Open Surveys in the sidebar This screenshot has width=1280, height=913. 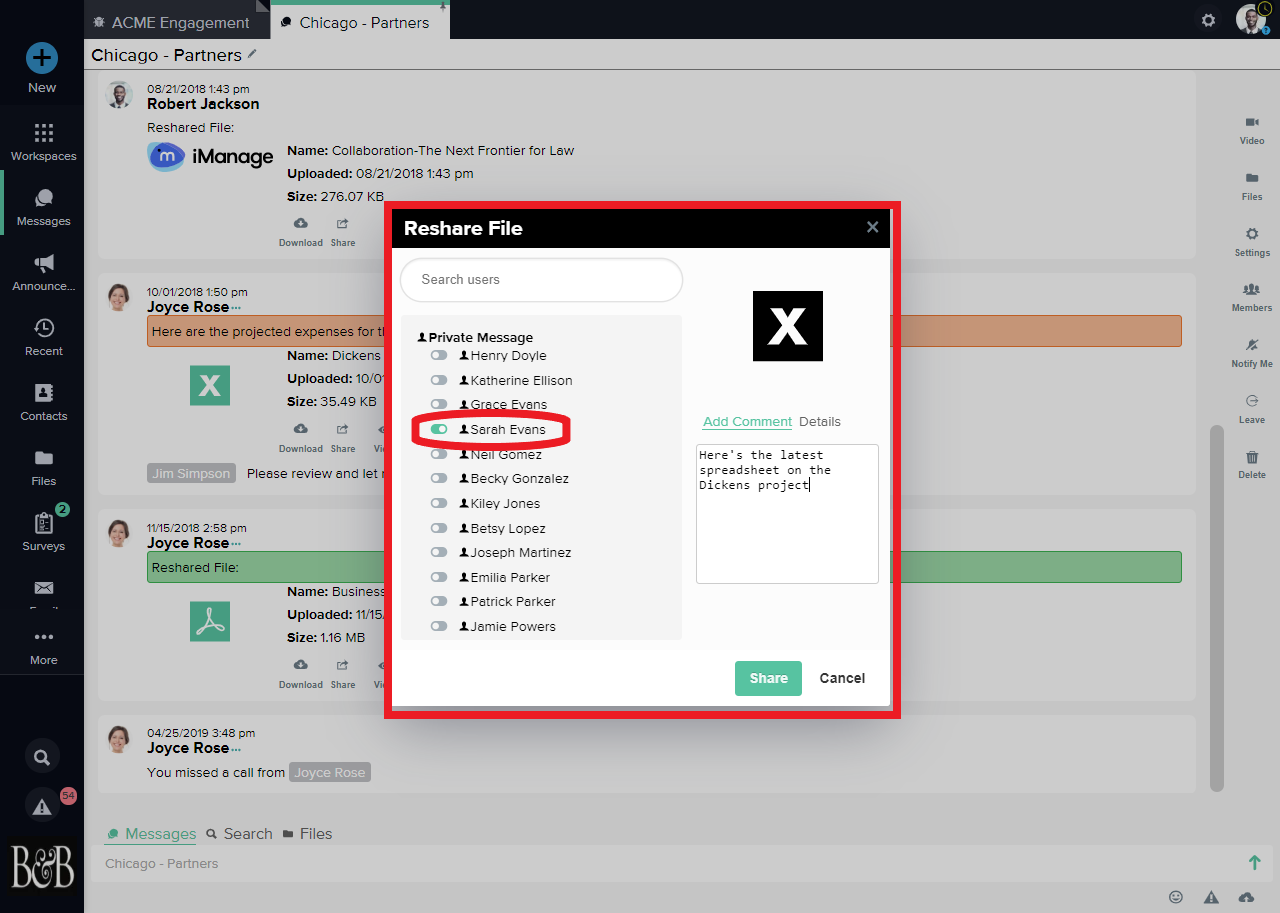43,523
